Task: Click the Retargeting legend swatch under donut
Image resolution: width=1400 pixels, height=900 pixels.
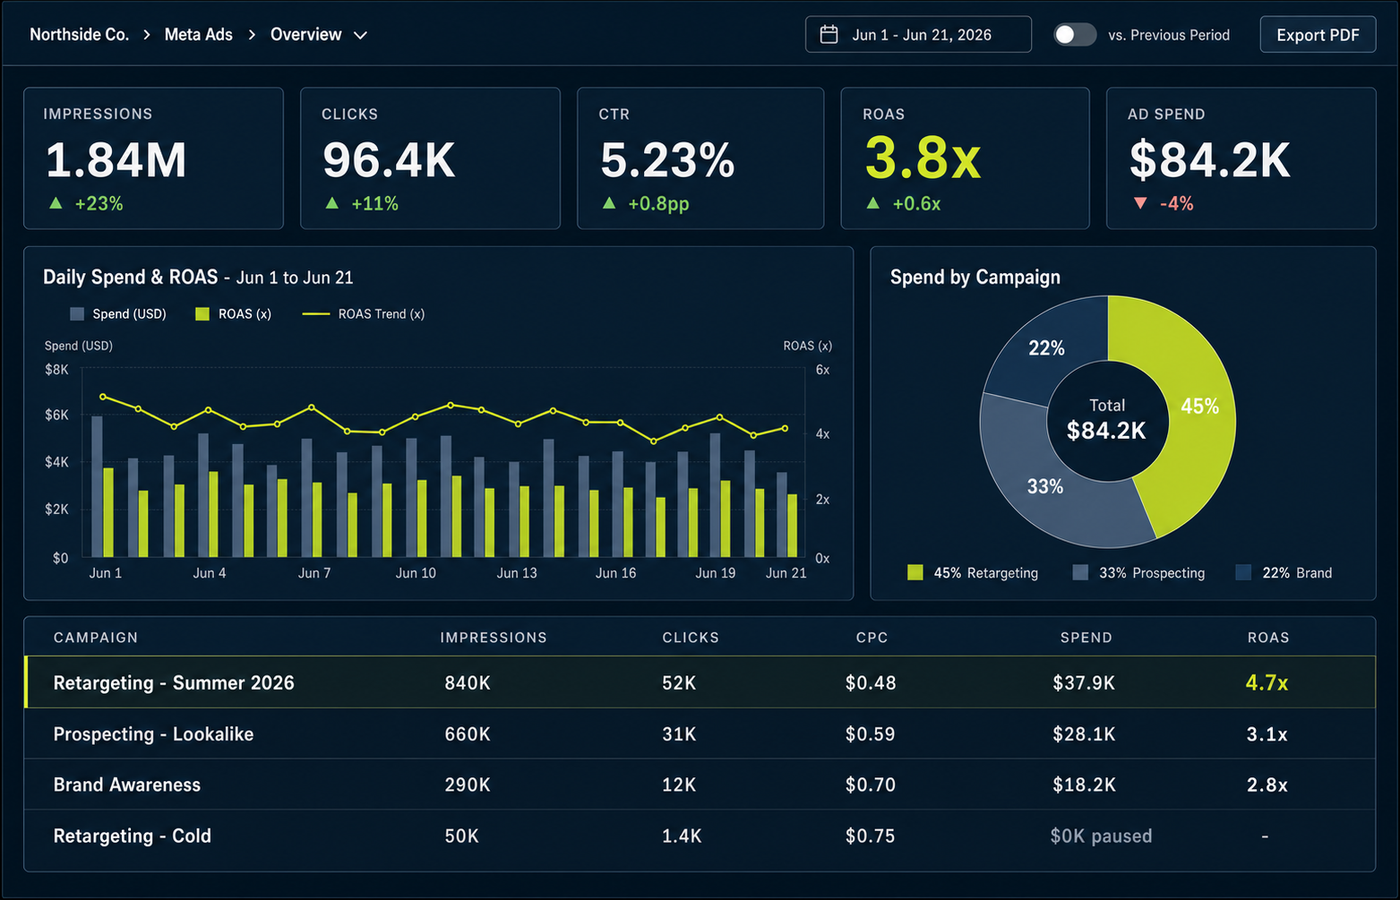Action: [x=915, y=572]
